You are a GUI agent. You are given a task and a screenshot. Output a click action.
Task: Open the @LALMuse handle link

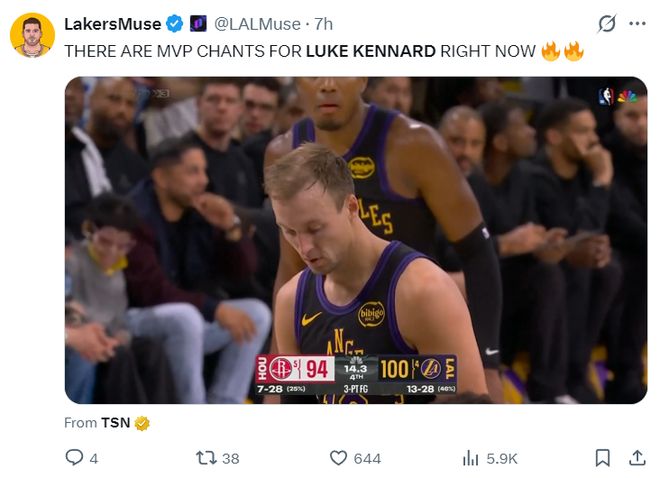(258, 23)
